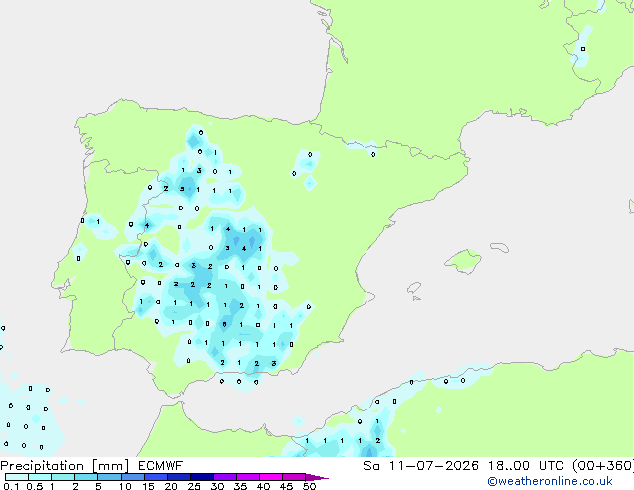Click the 1–2 mm legend color swatch
Screen dimensions: 634x490
point(63,477)
